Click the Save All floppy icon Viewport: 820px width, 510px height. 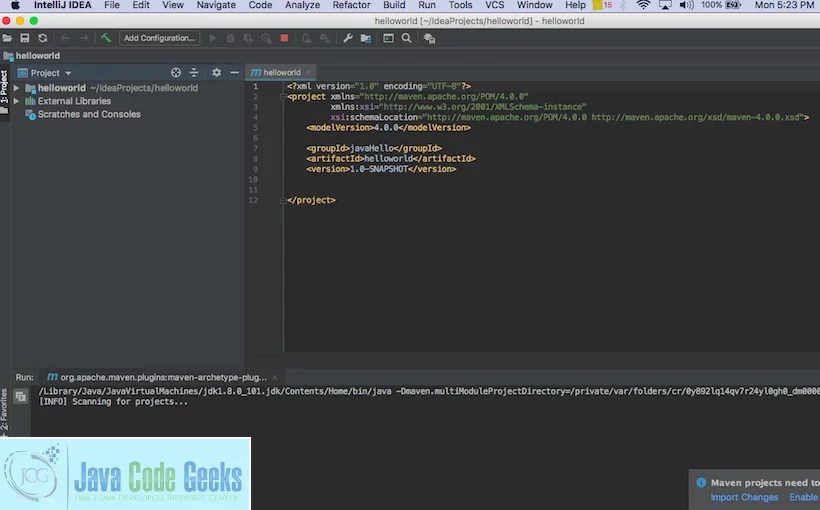point(25,38)
